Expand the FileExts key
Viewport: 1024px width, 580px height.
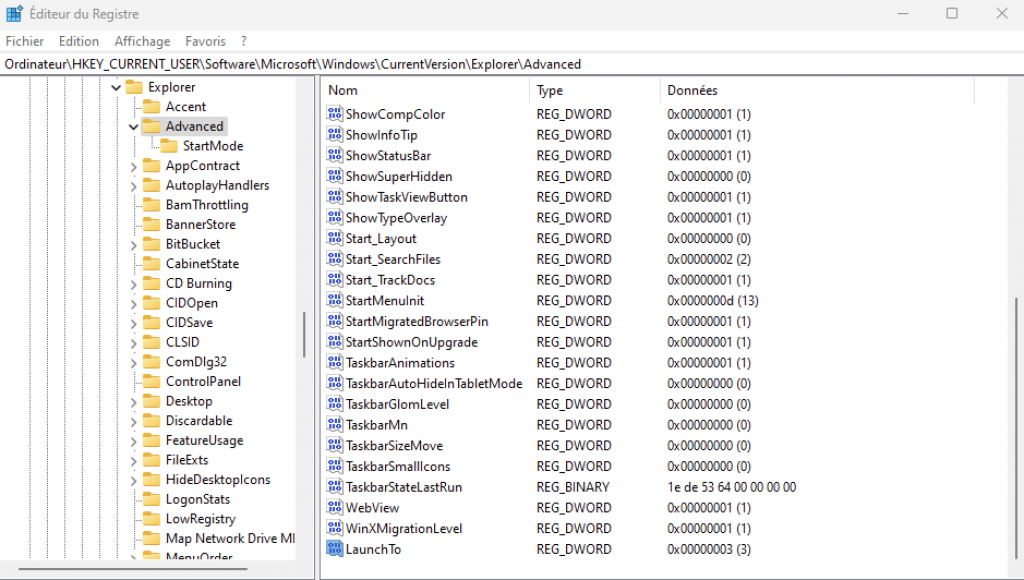click(x=134, y=460)
